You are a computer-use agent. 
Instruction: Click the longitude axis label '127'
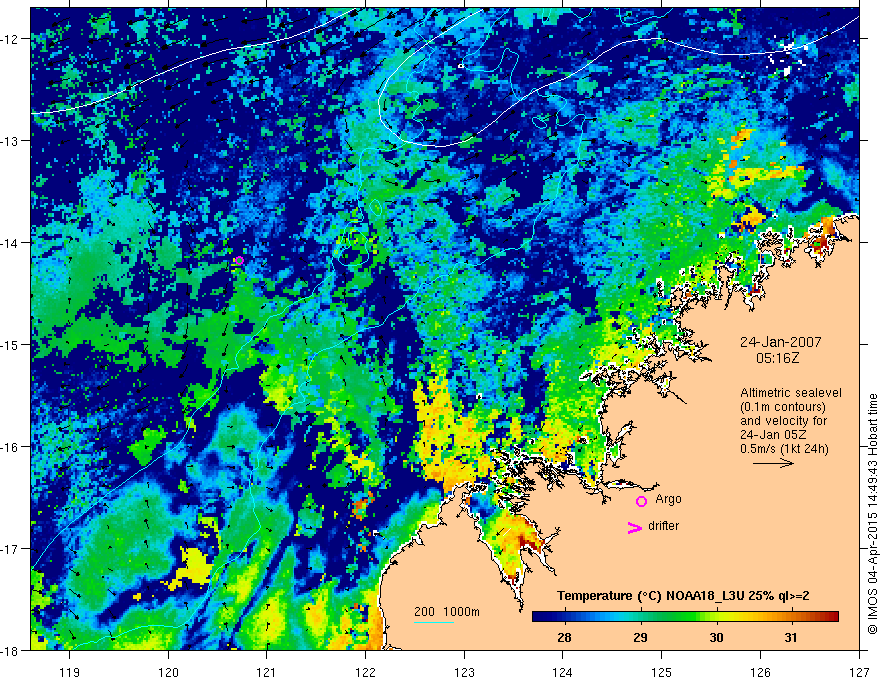click(x=859, y=672)
